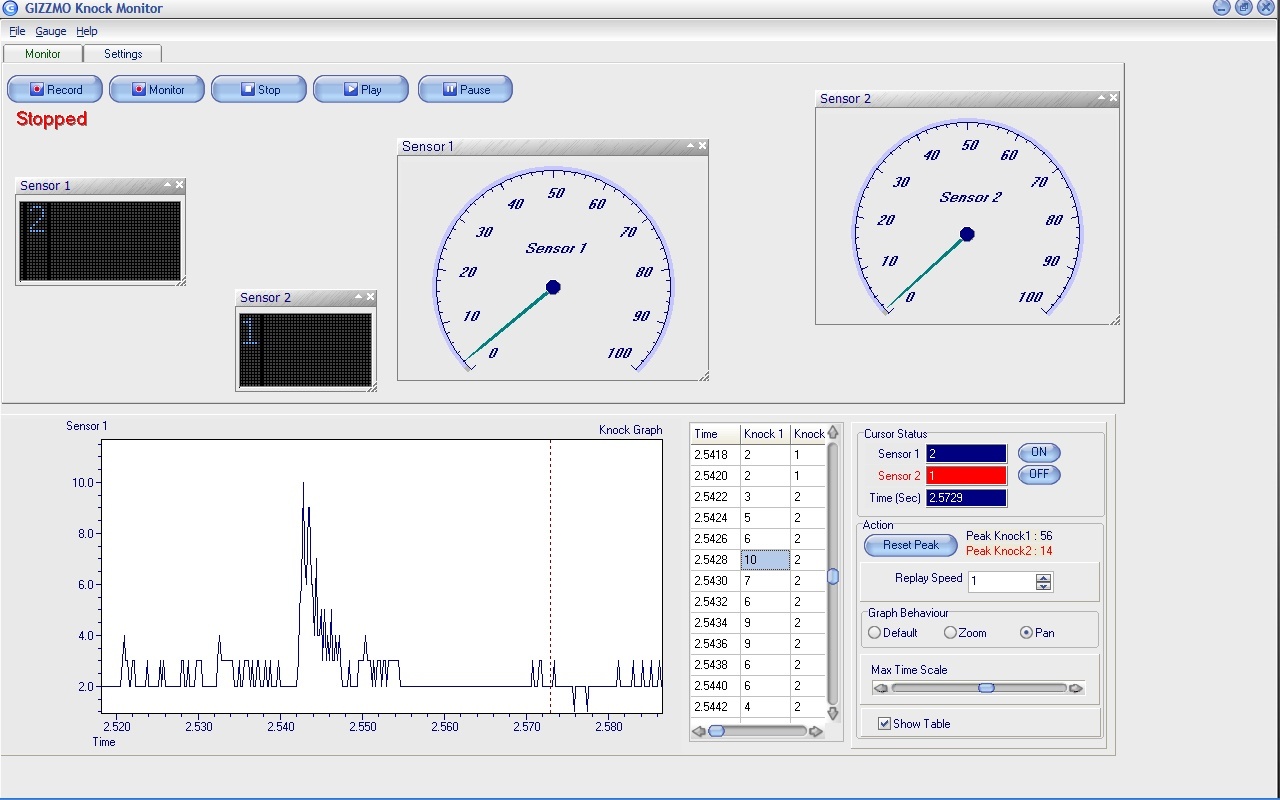
Task: Open the File menu
Action: tap(17, 31)
